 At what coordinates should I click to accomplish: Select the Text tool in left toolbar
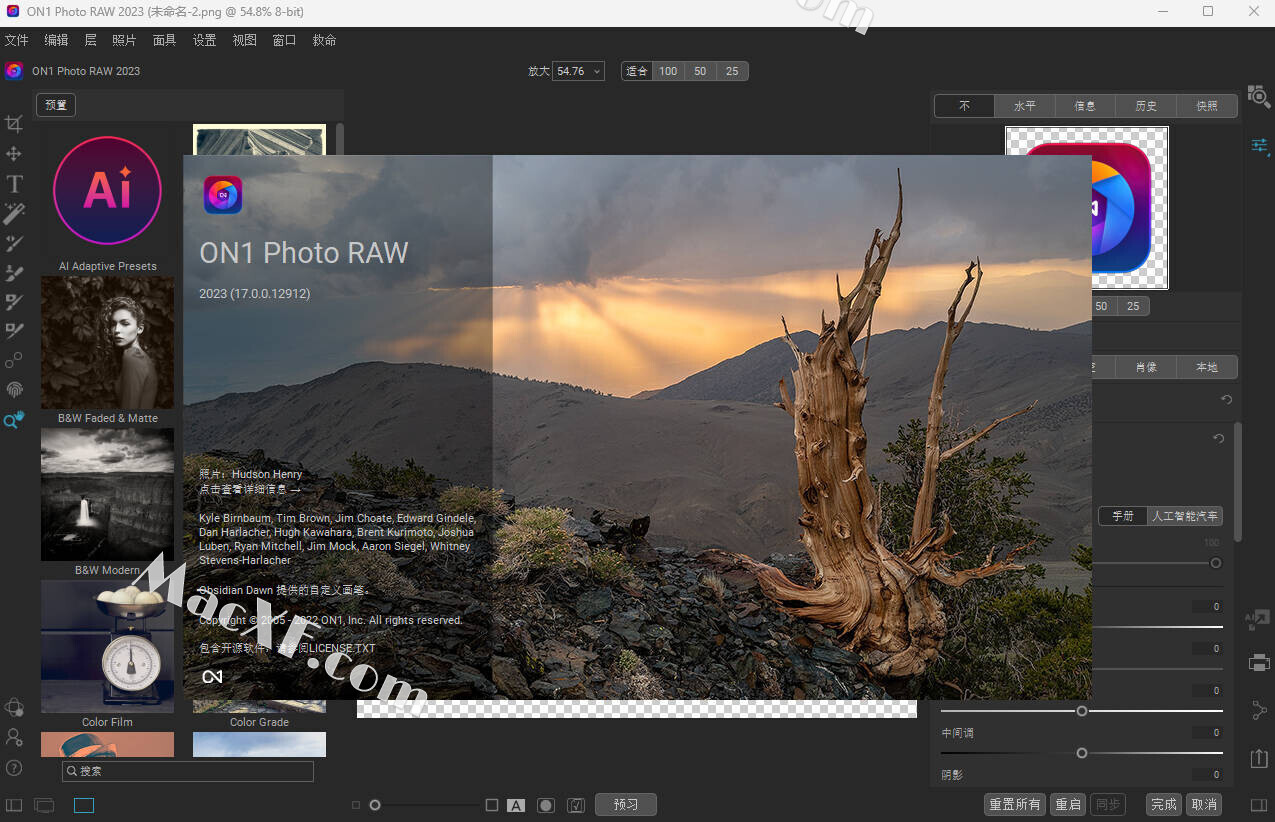pos(14,184)
